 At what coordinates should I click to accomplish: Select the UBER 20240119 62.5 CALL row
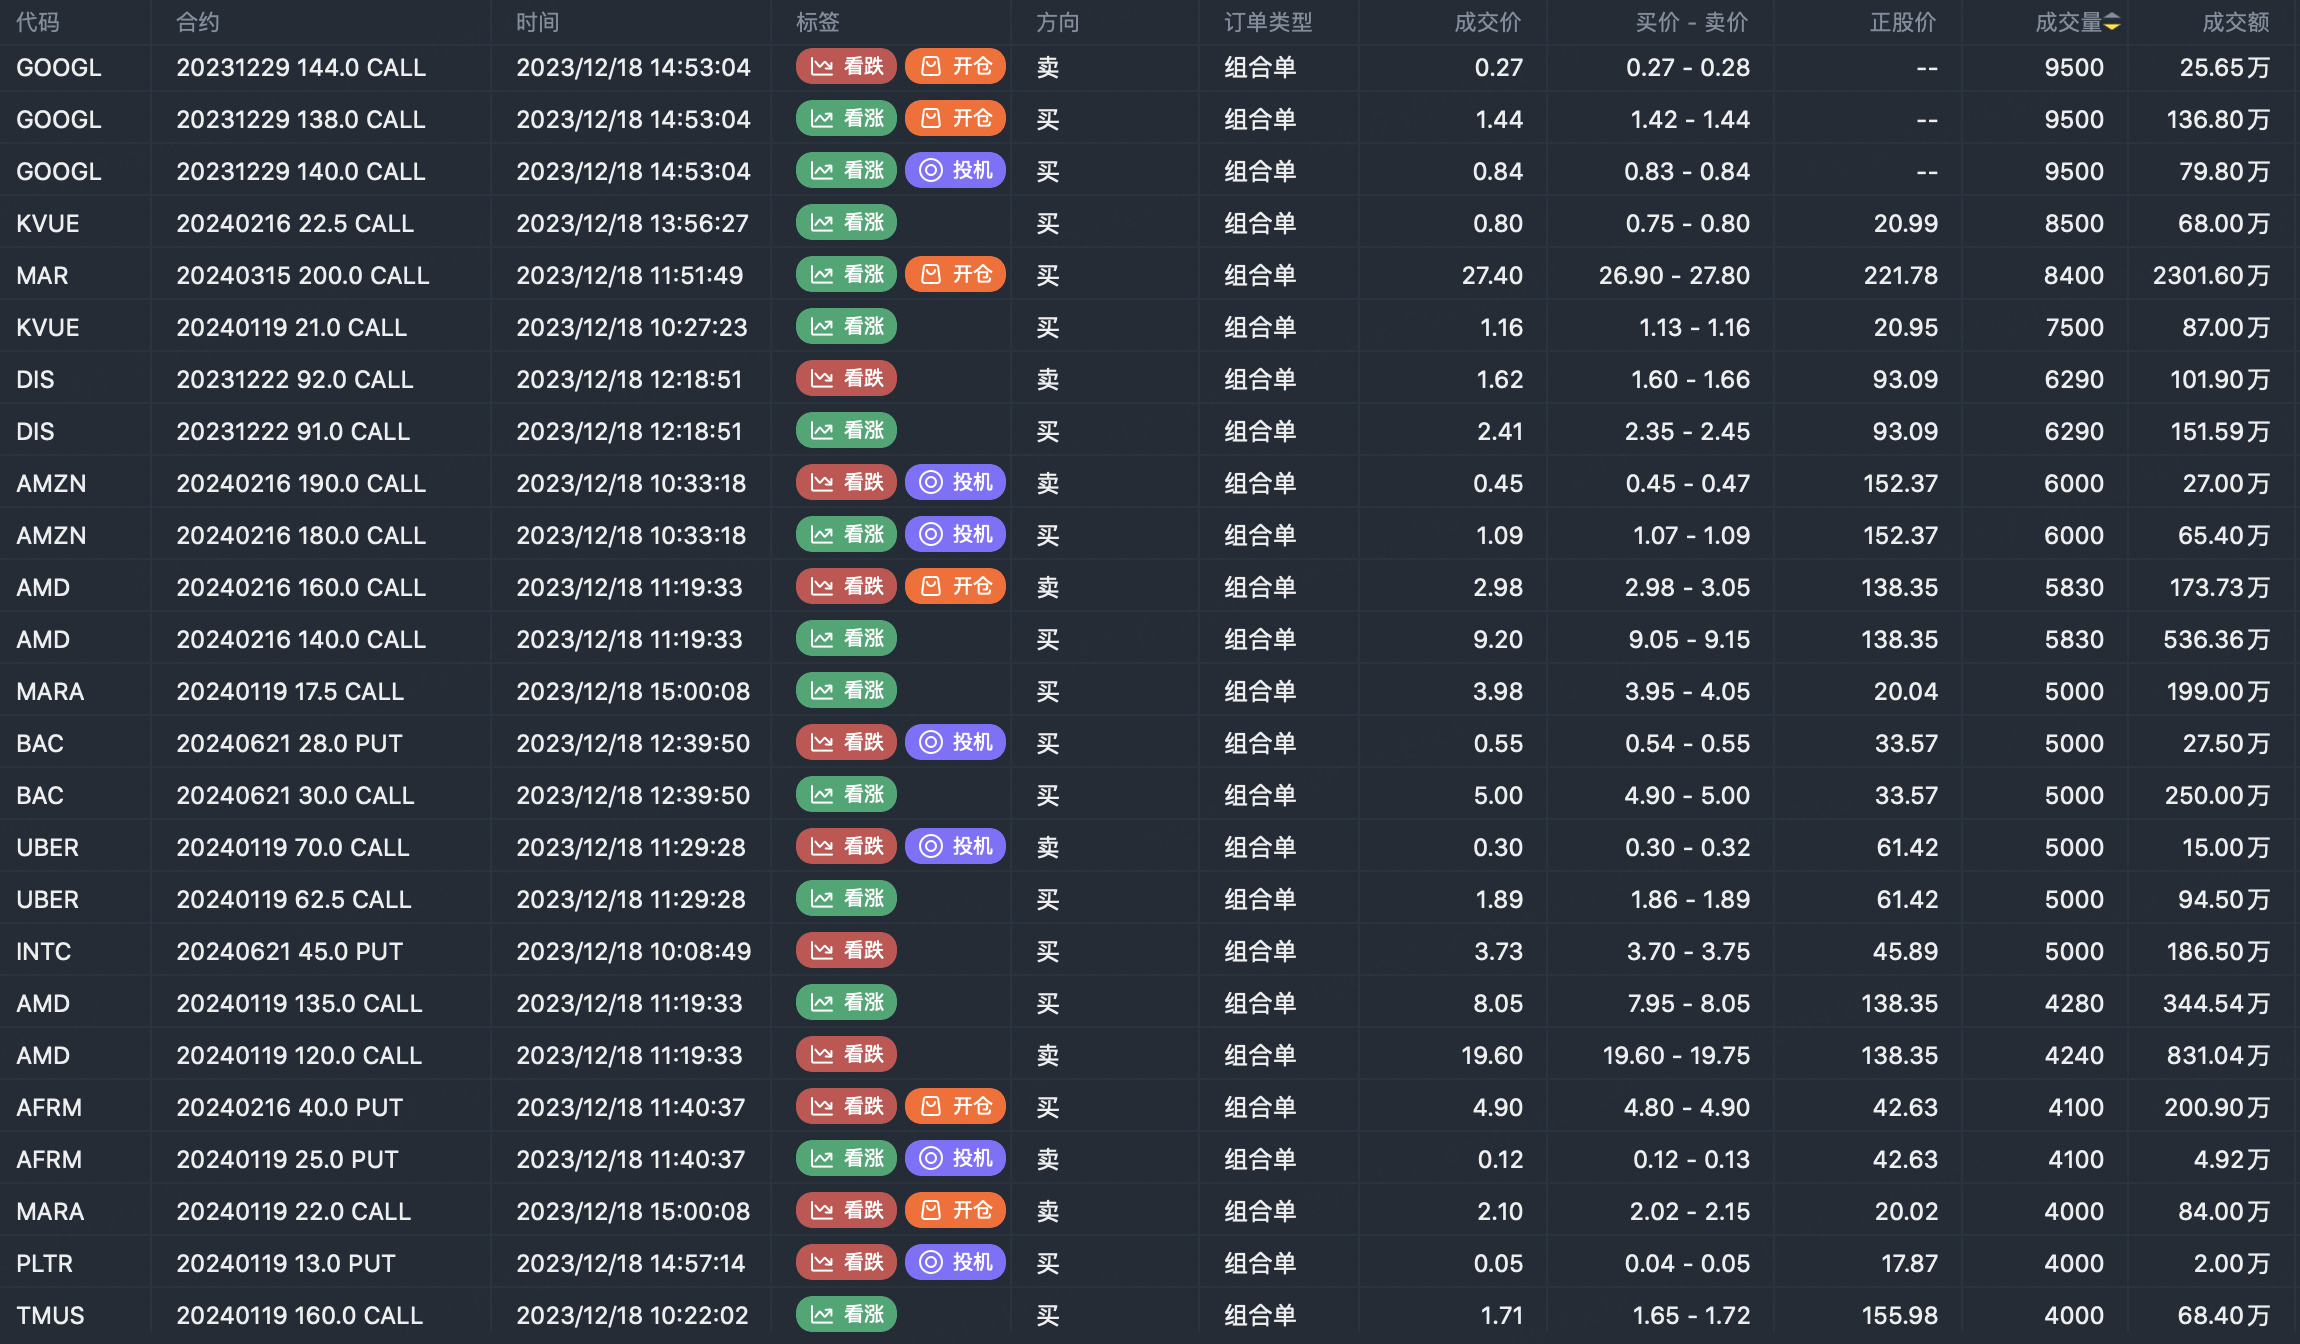point(294,899)
